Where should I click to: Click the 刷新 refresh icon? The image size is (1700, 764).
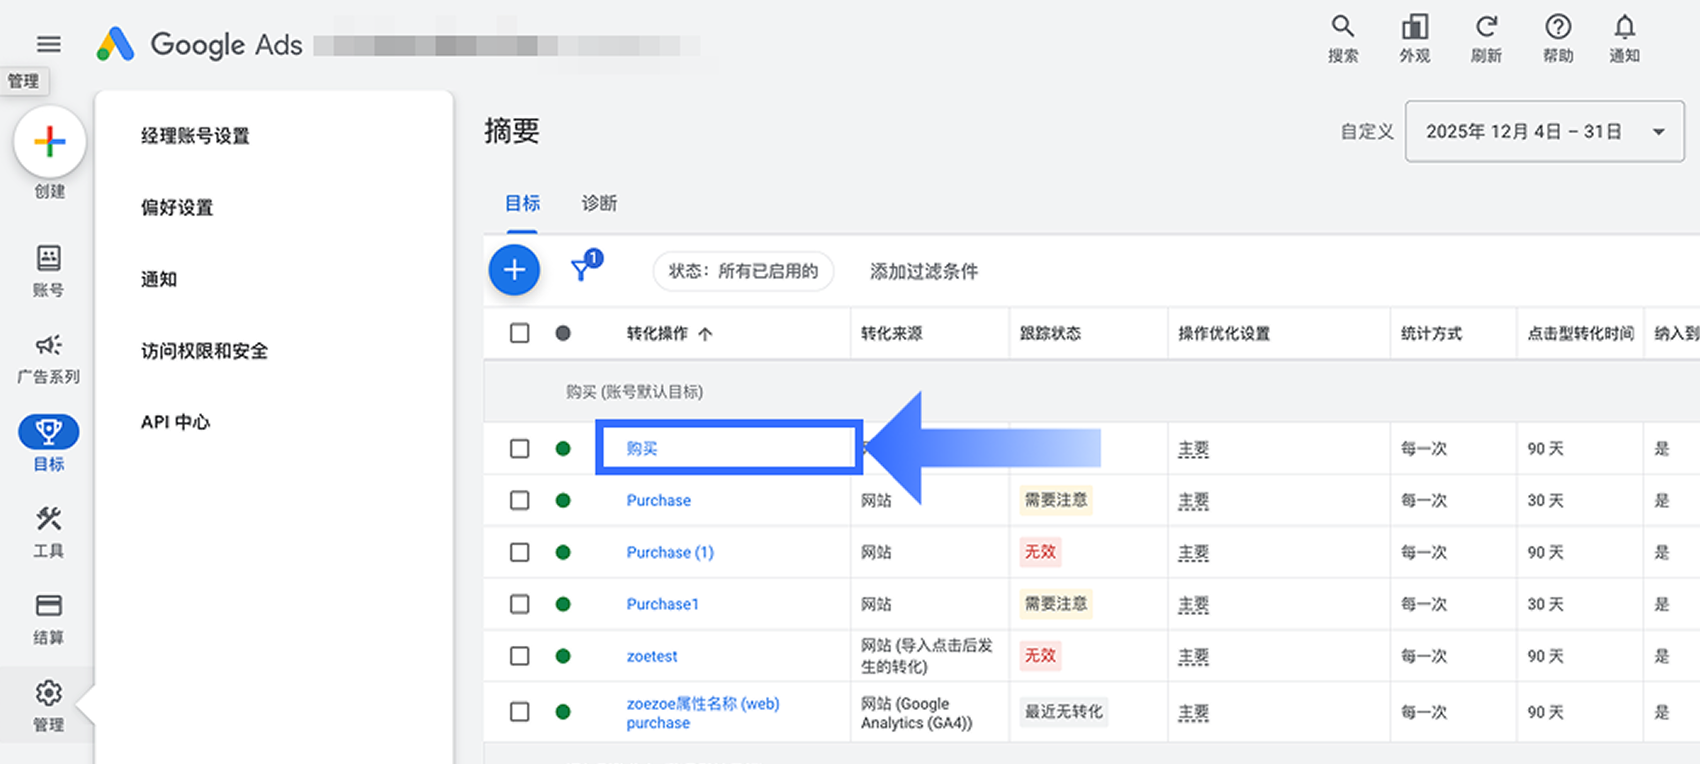1486,28
